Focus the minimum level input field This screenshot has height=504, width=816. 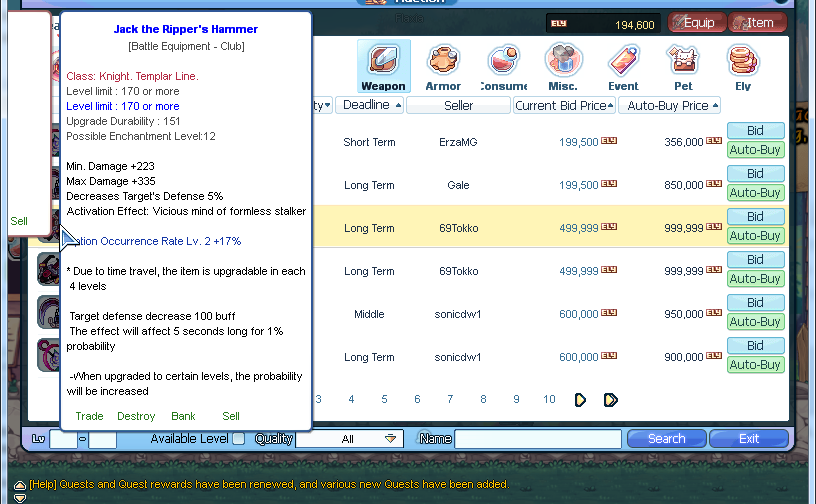[x=63, y=439]
